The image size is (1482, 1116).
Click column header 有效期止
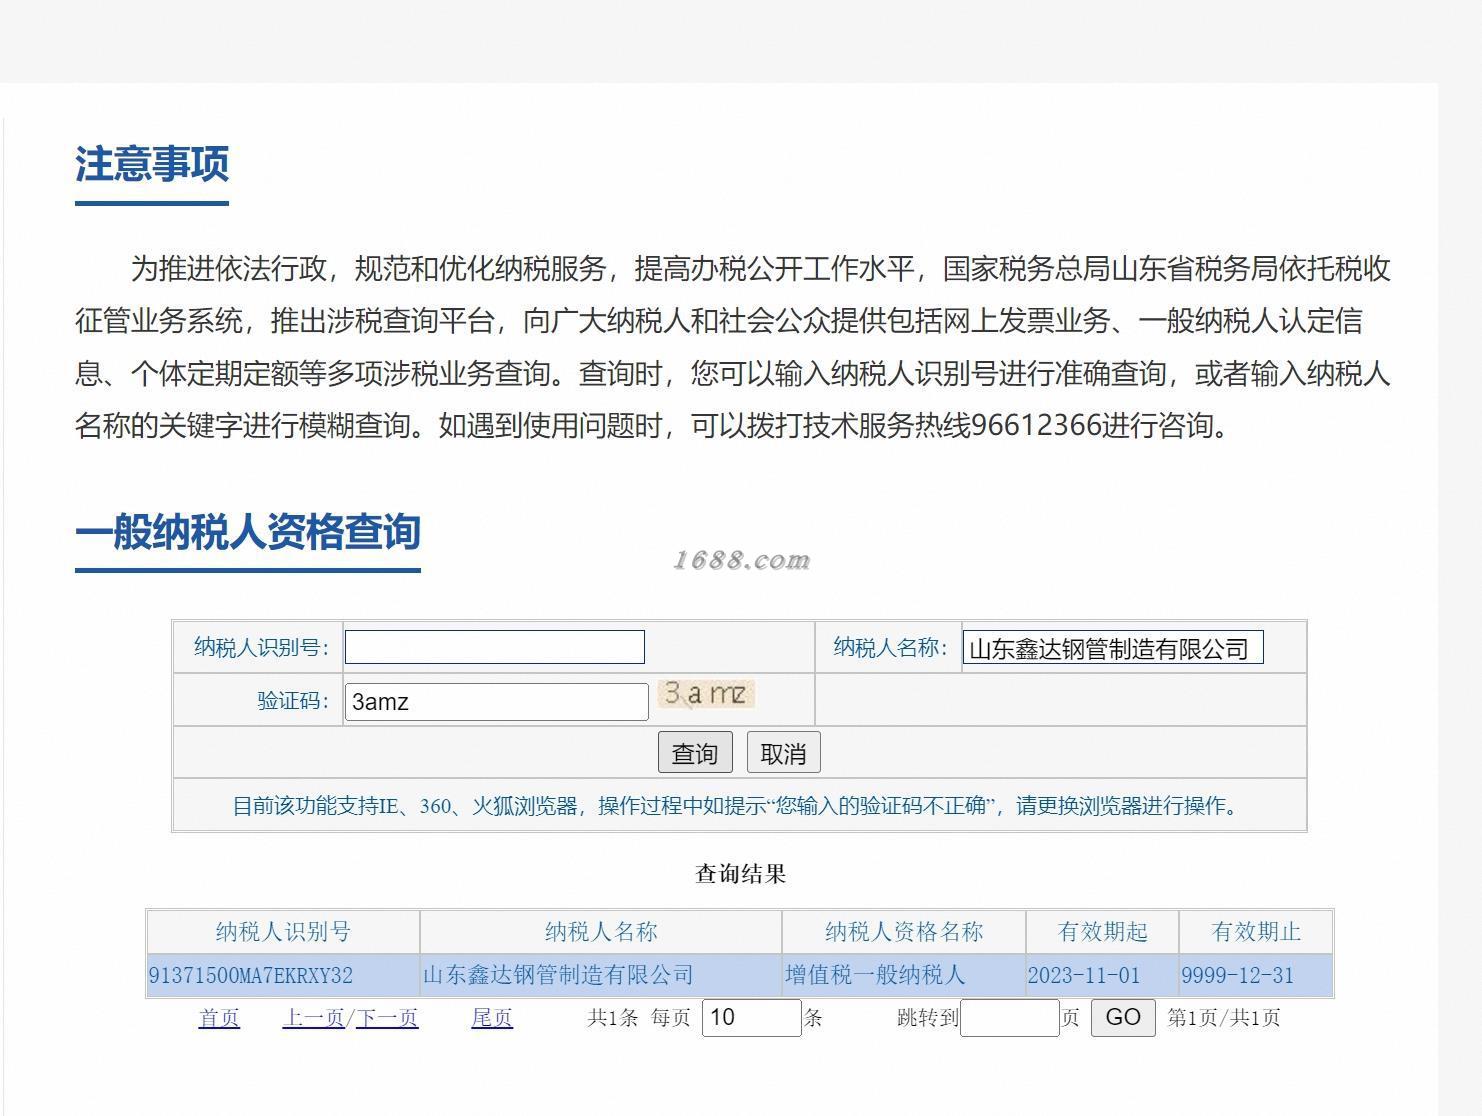1256,932
